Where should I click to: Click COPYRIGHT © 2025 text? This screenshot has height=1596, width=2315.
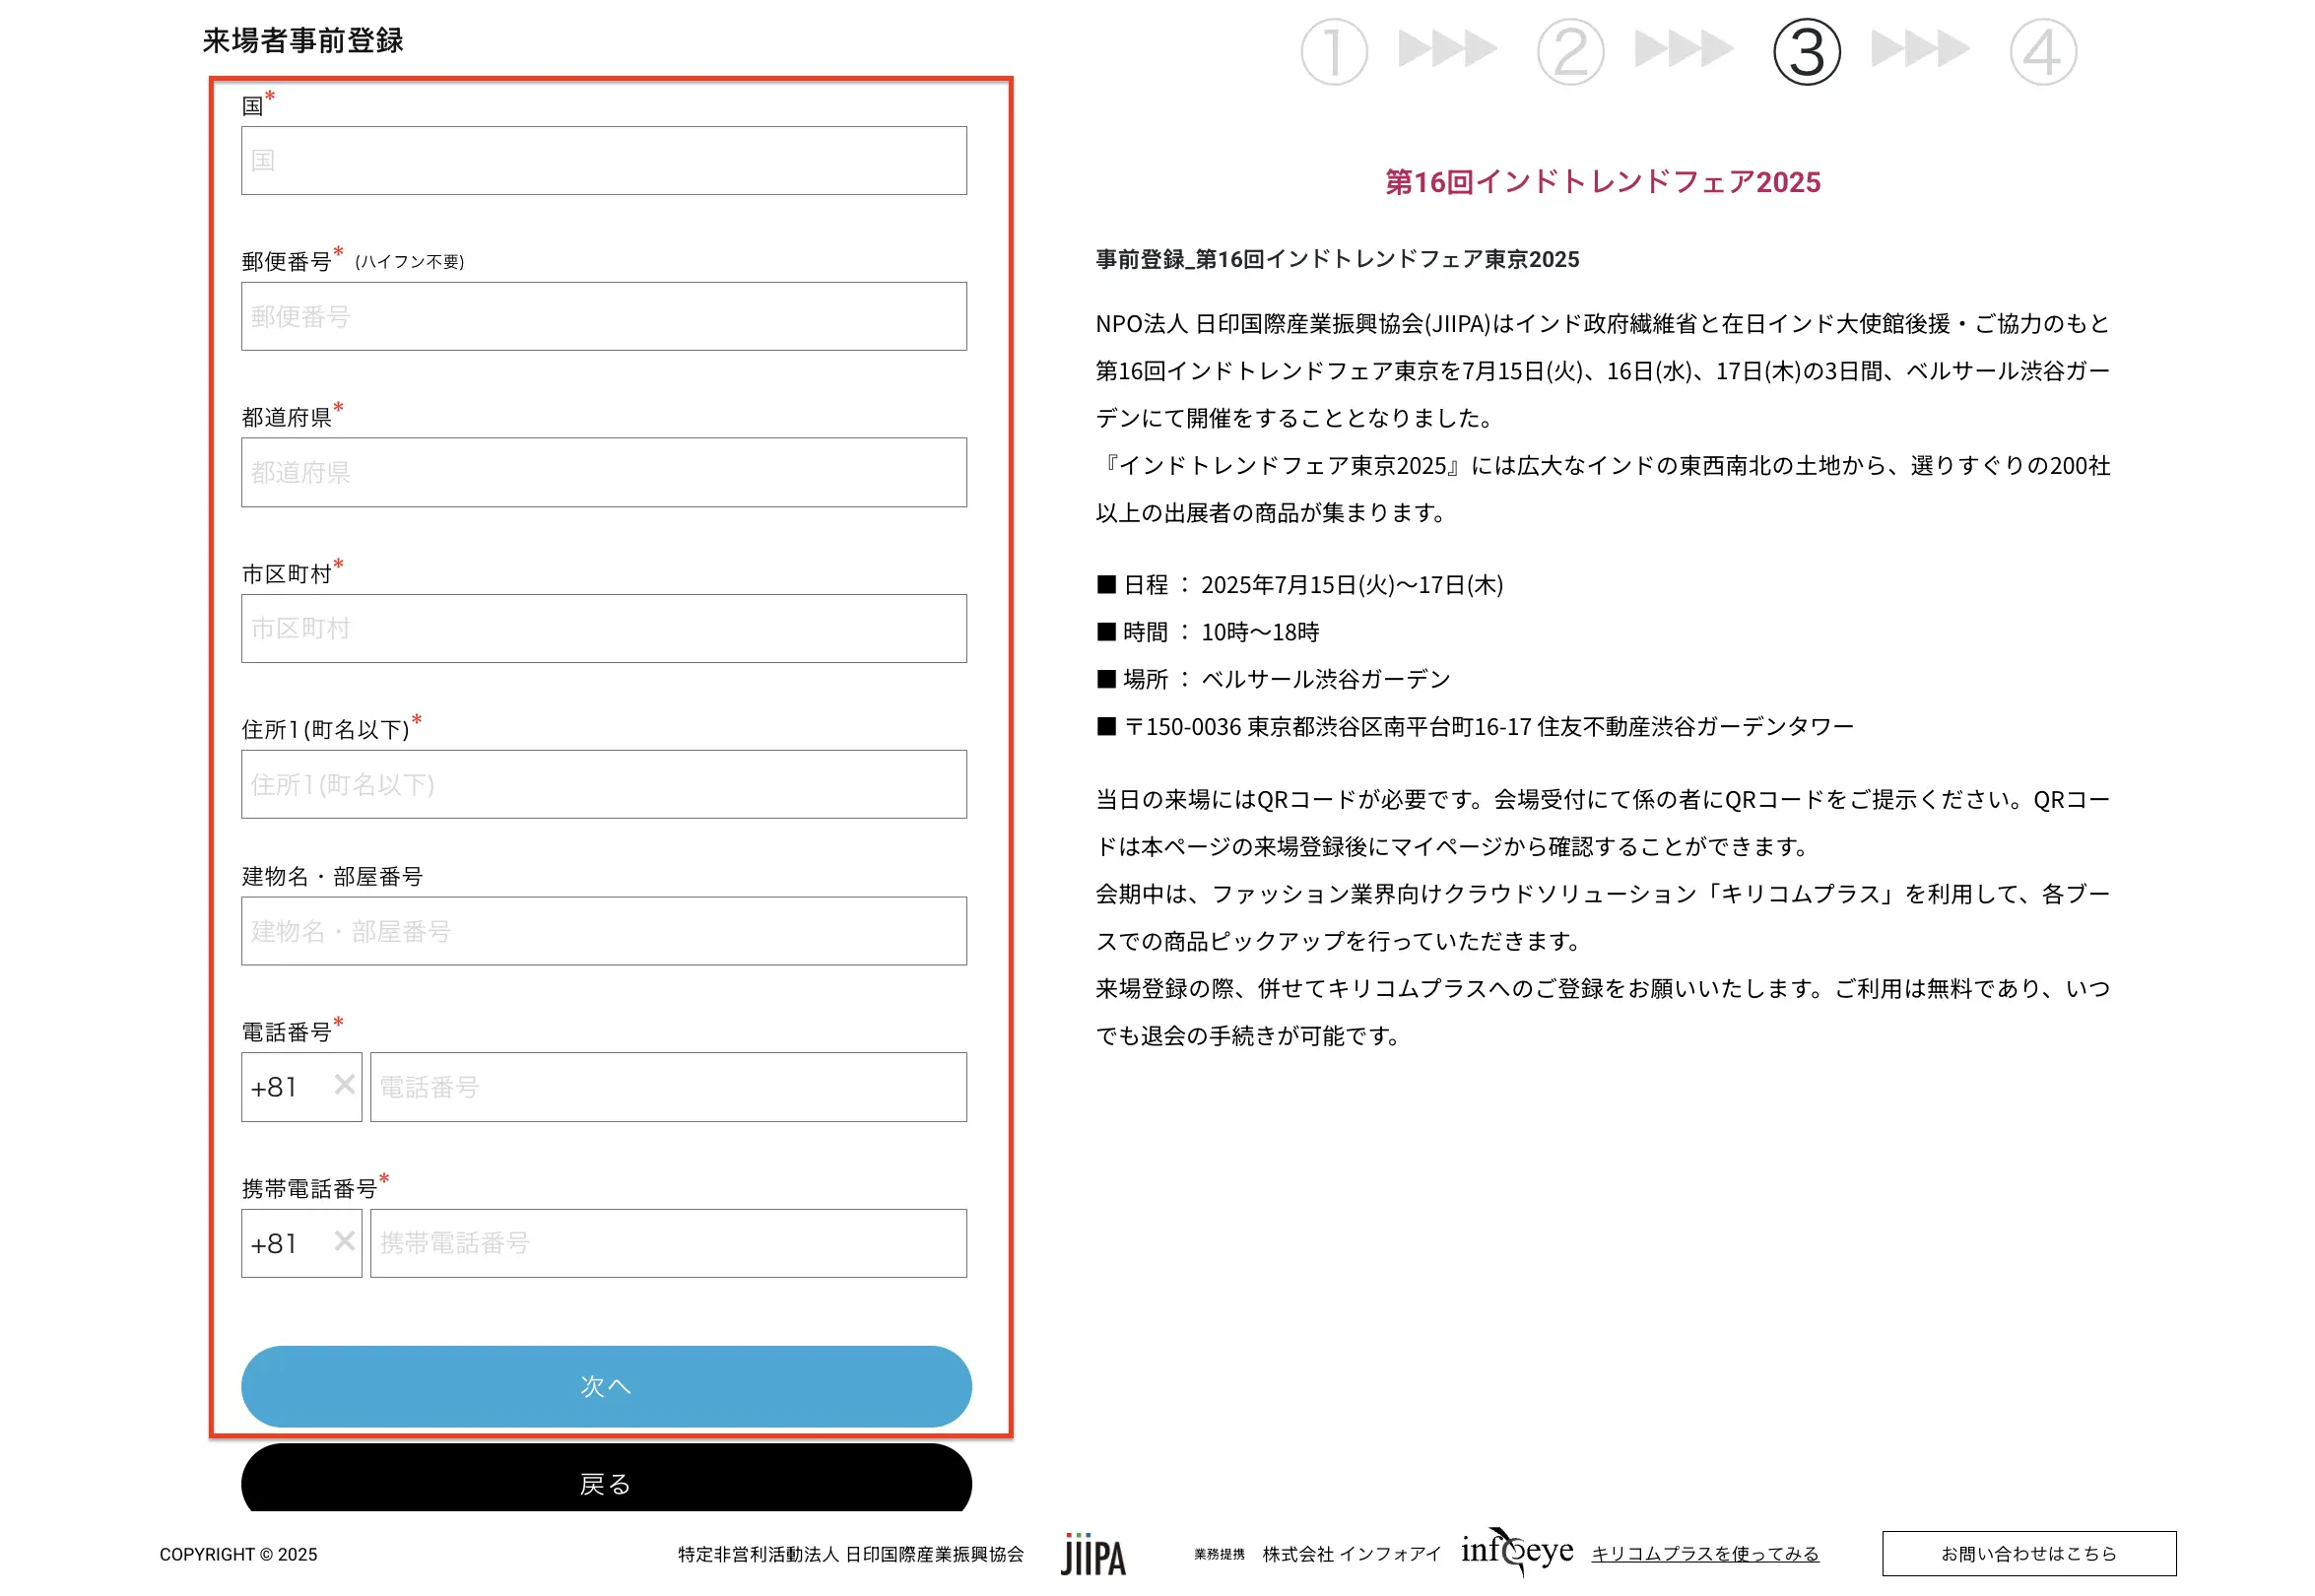click(238, 1554)
